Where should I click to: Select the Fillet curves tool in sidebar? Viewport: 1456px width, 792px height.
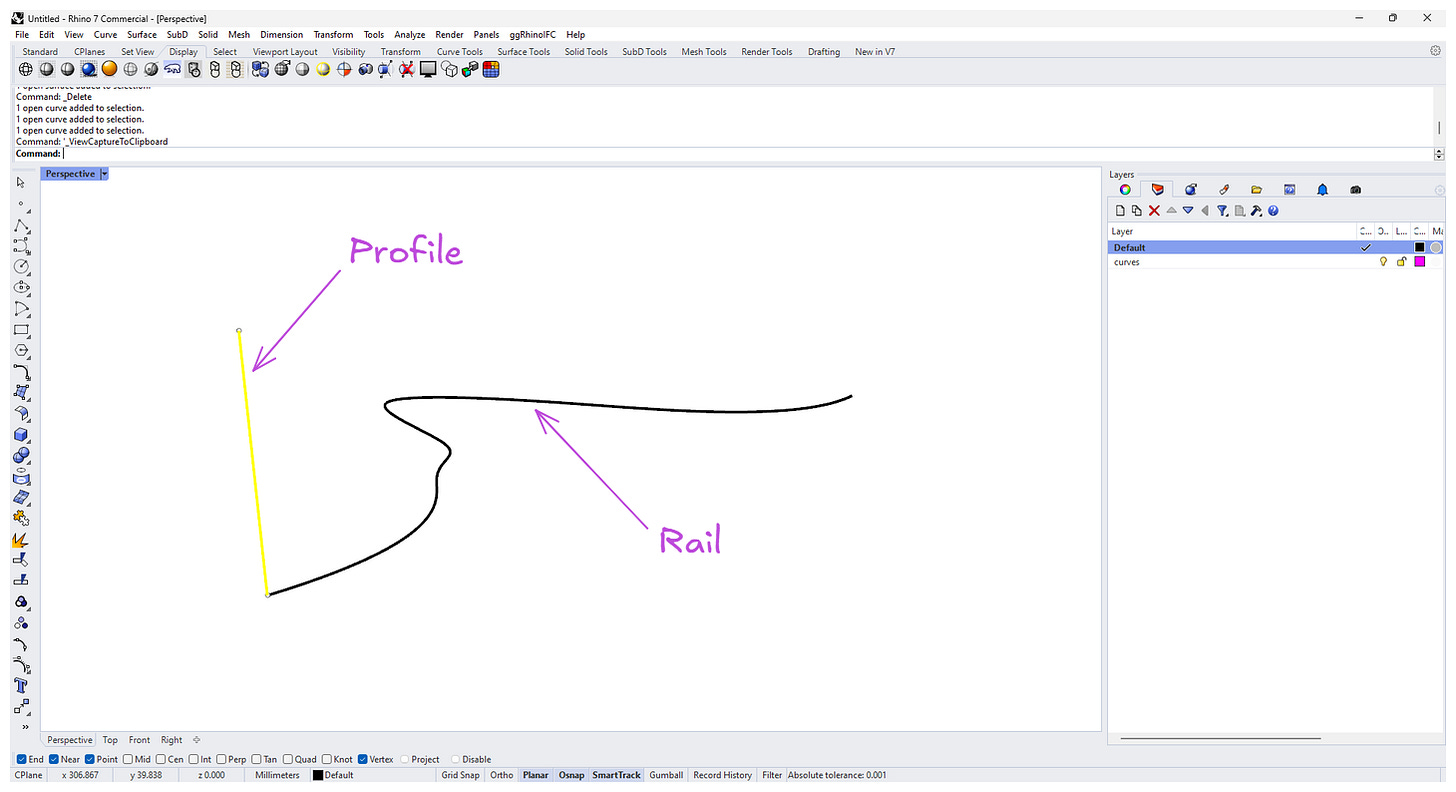click(x=21, y=372)
